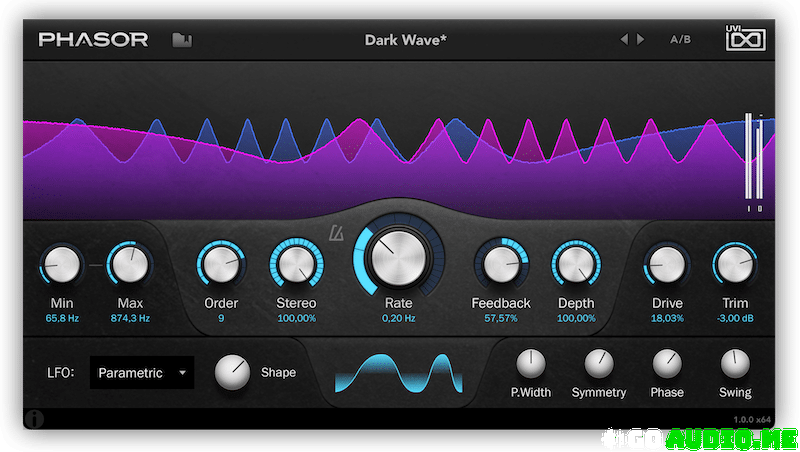Click the Symmetry knob
The width and height of the screenshot is (800, 452).
[x=599, y=364]
